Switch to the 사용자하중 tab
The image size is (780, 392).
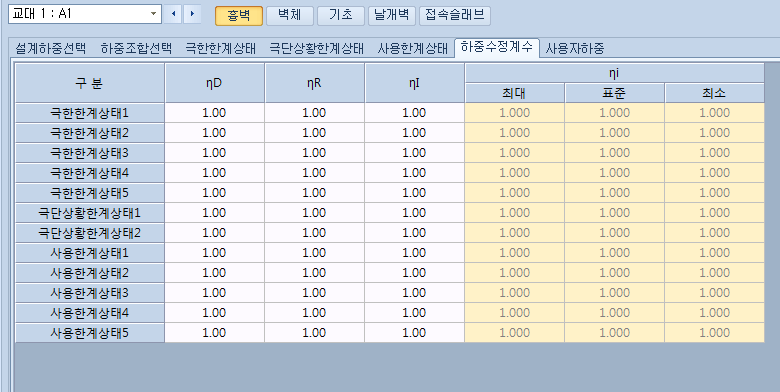pos(575,48)
